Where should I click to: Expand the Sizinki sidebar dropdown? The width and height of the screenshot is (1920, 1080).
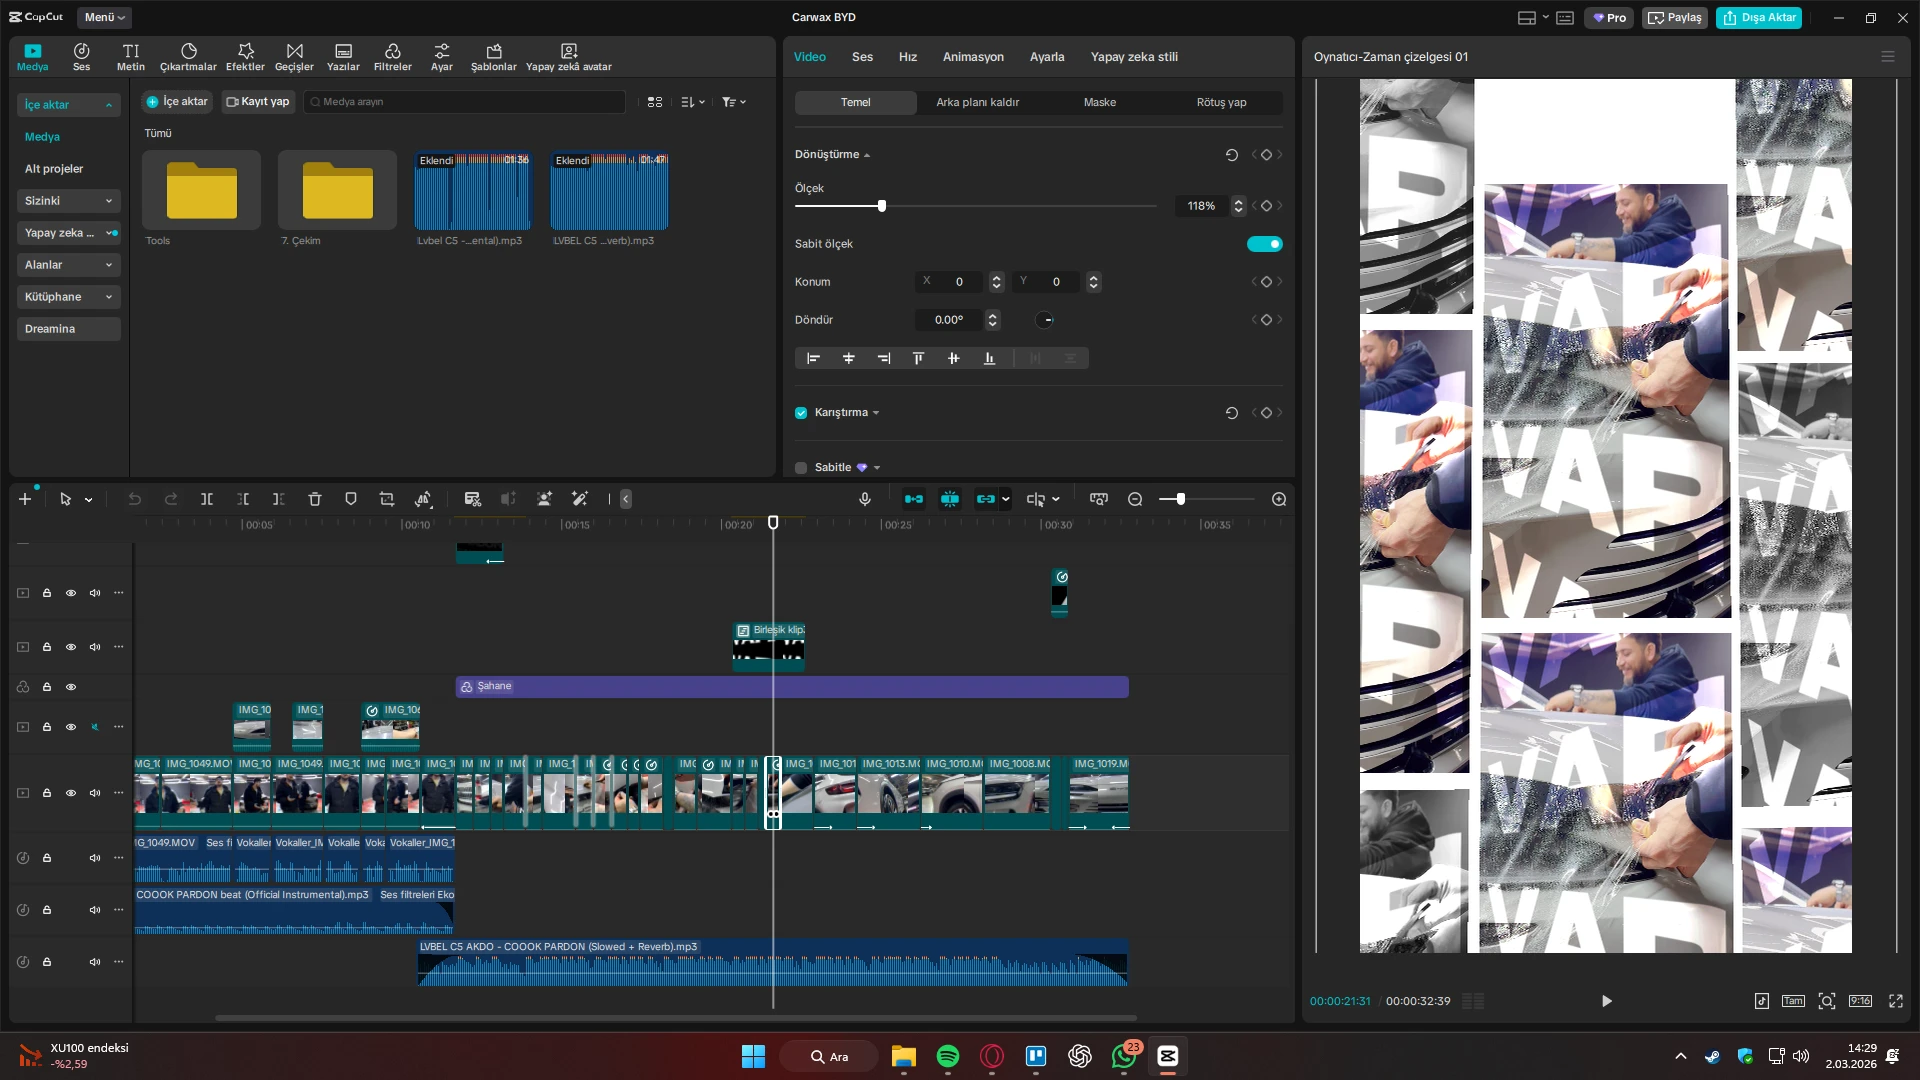tap(68, 201)
